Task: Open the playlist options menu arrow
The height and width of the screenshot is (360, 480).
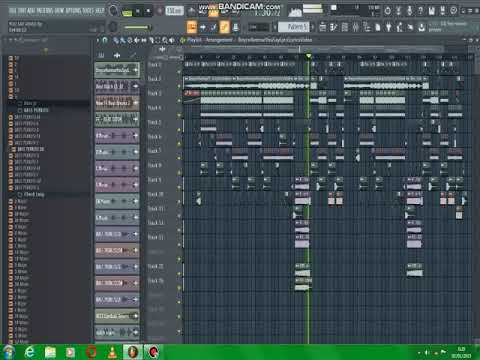Action: (x=98, y=40)
